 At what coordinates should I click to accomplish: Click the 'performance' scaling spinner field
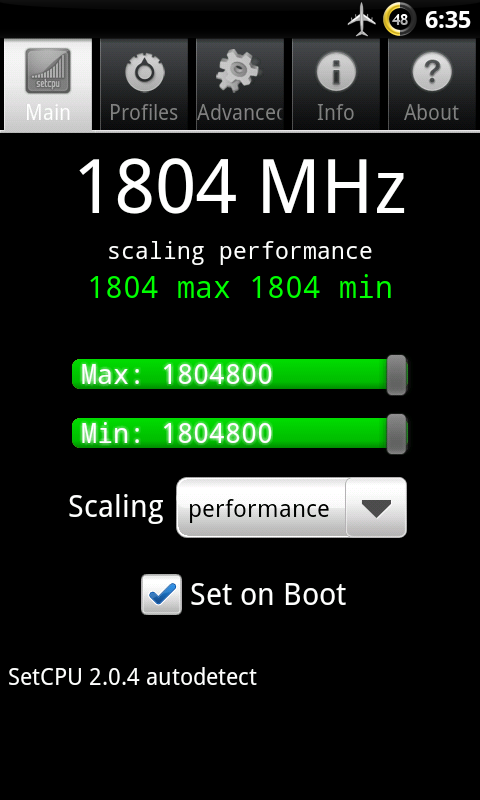click(x=291, y=508)
